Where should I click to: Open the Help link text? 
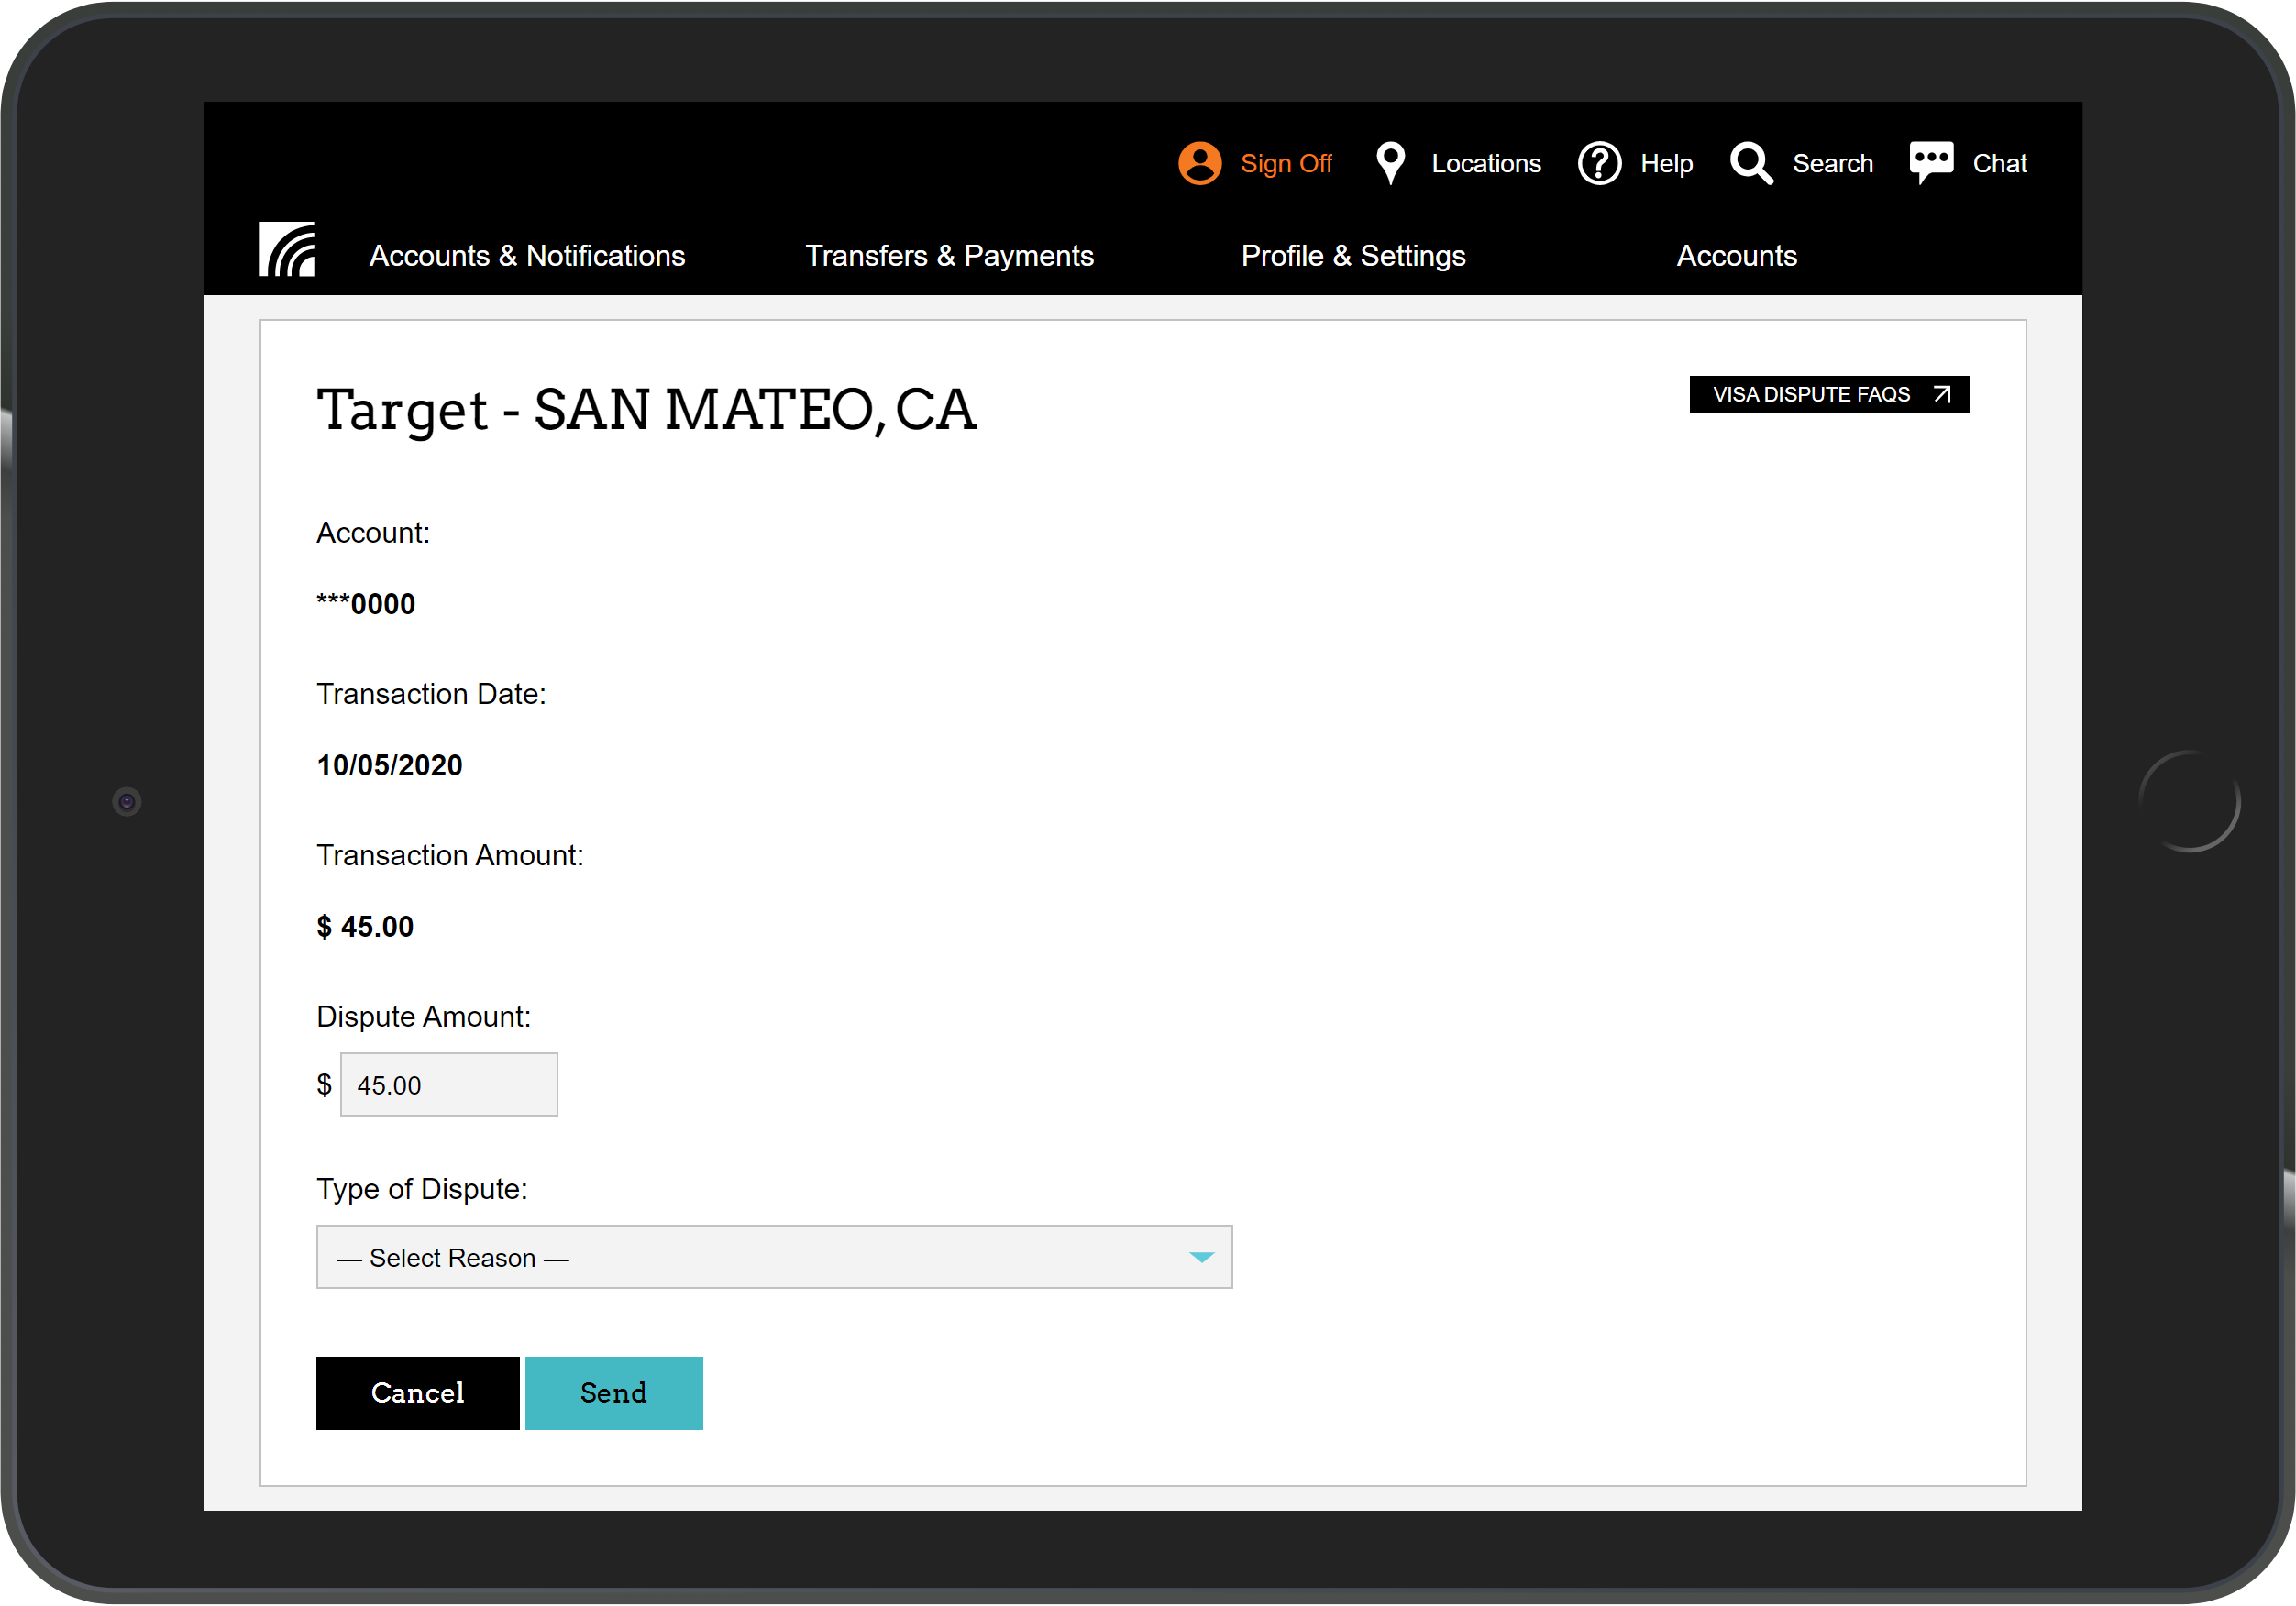(1665, 163)
